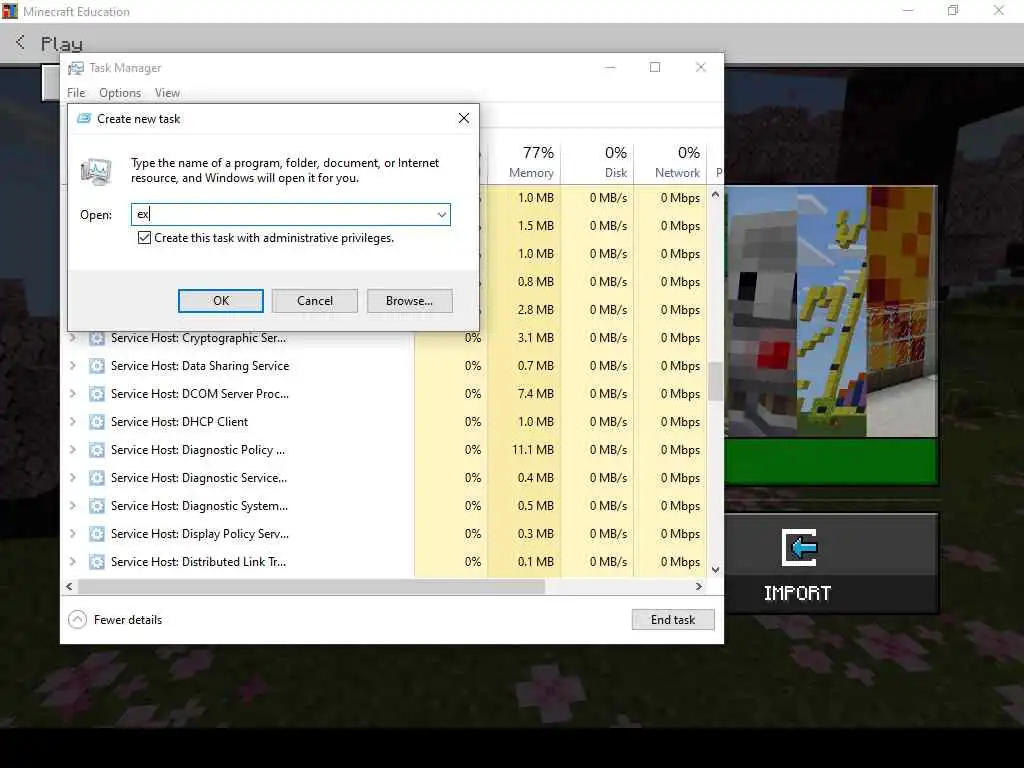Expand Service Host: Diagnostic Policy row
The height and width of the screenshot is (768, 1024).
[x=72, y=450]
